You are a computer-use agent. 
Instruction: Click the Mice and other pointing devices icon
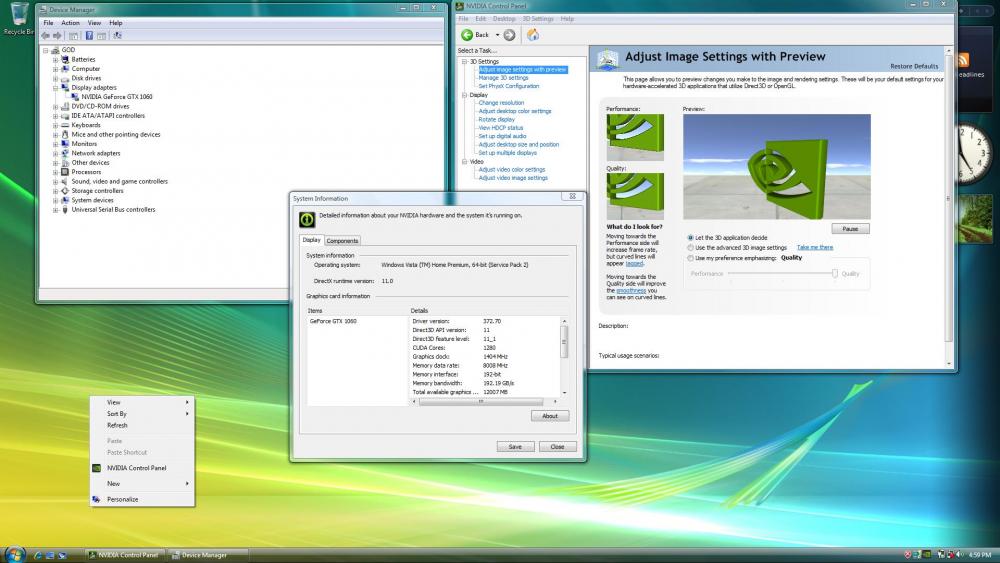65,135
